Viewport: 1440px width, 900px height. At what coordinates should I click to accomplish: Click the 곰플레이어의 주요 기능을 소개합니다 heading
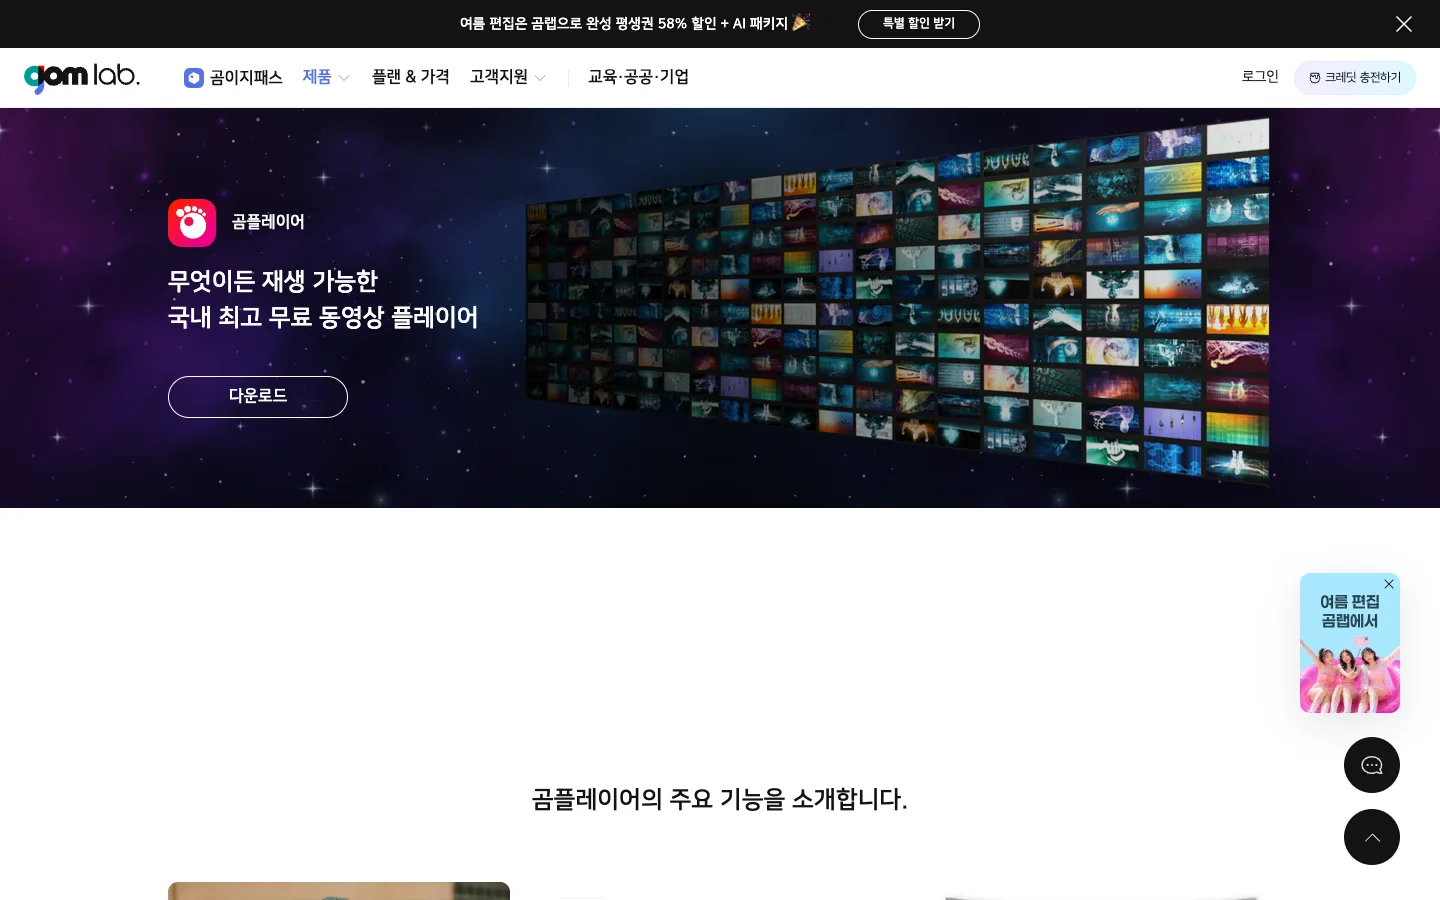click(720, 799)
